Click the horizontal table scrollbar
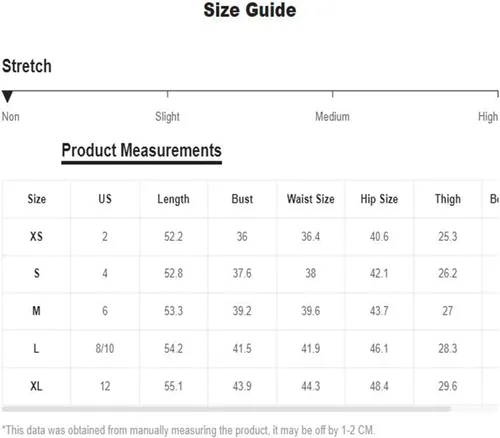Viewport: 500px width, 438px height. click(226, 409)
